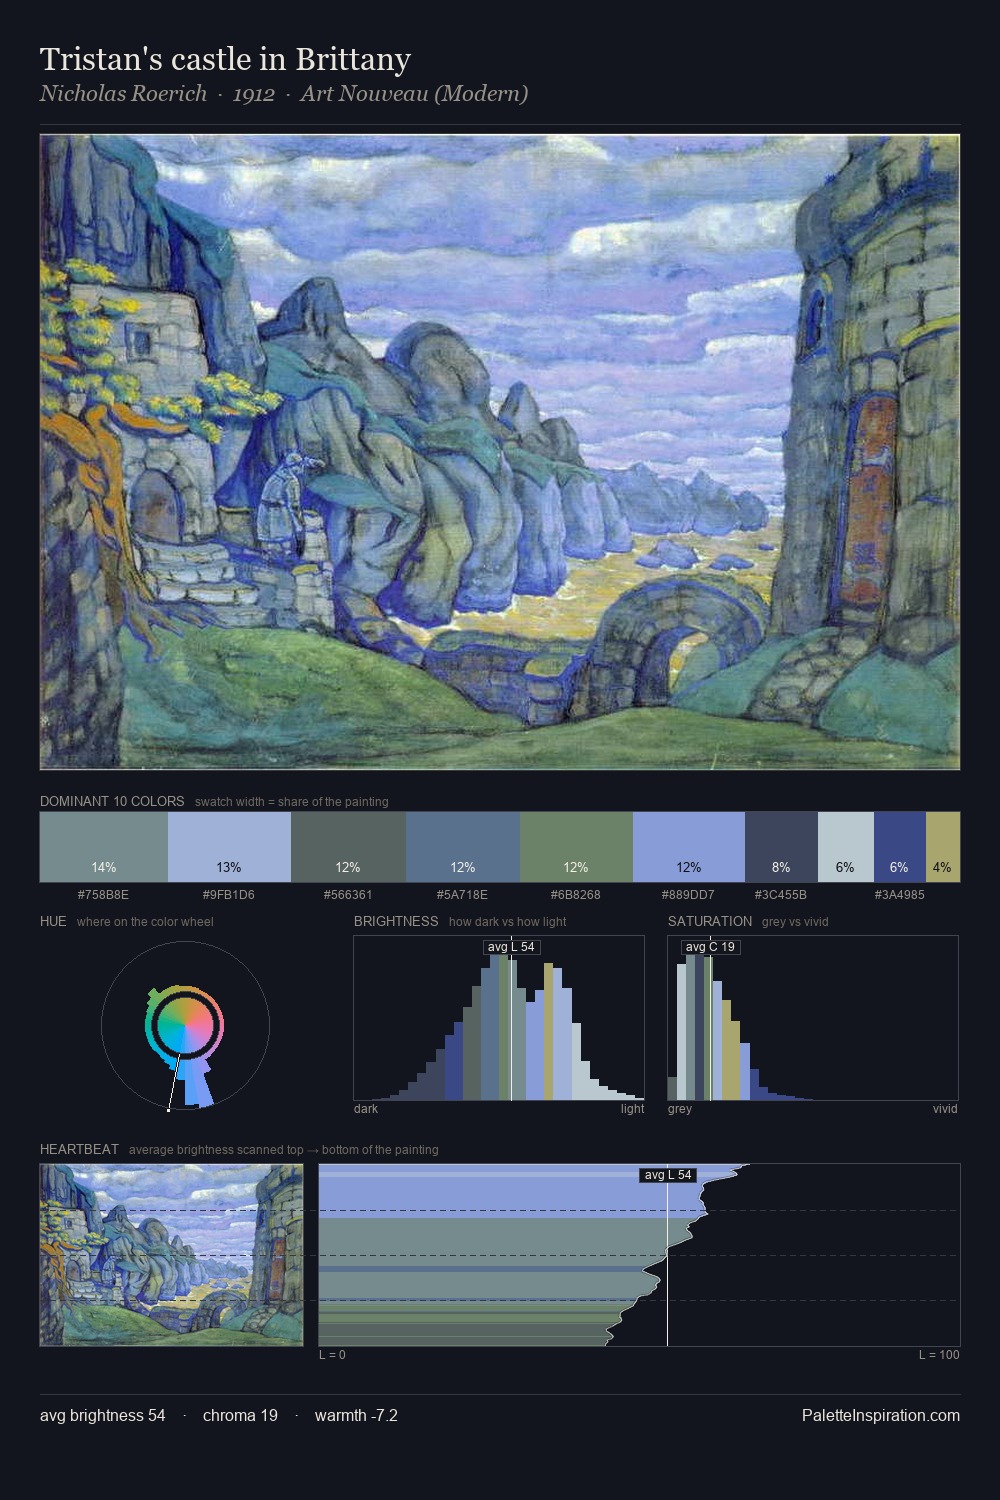The image size is (1000, 1500).
Task: Click the L = 100 axis label
Action: [x=939, y=1355]
